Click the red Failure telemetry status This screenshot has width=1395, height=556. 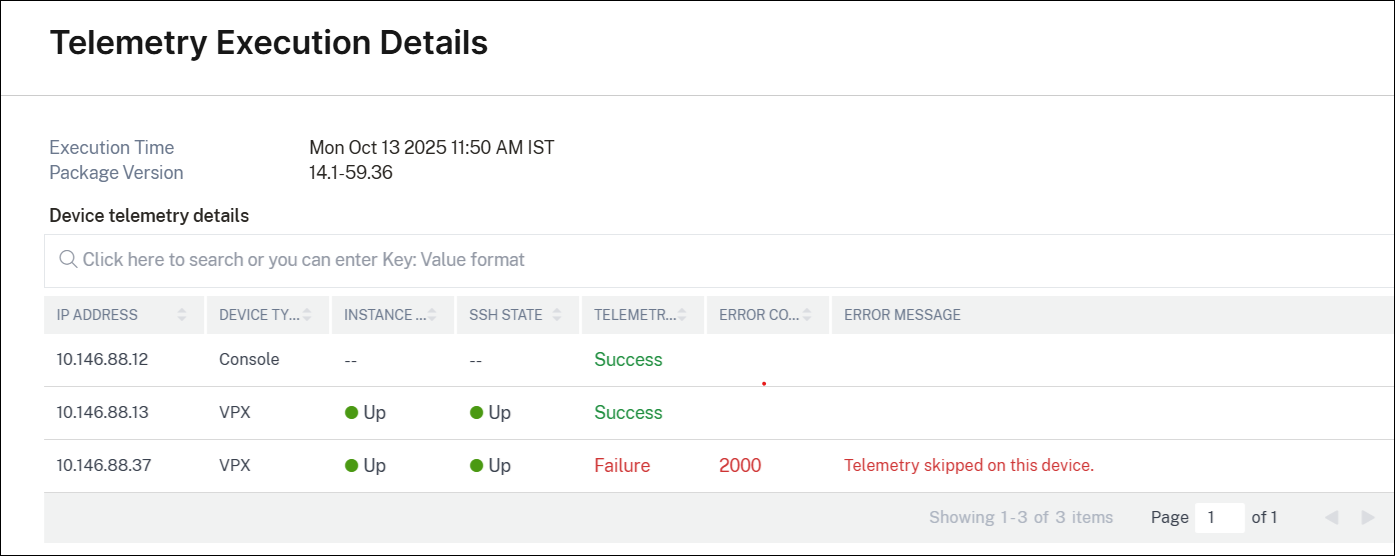coord(622,466)
